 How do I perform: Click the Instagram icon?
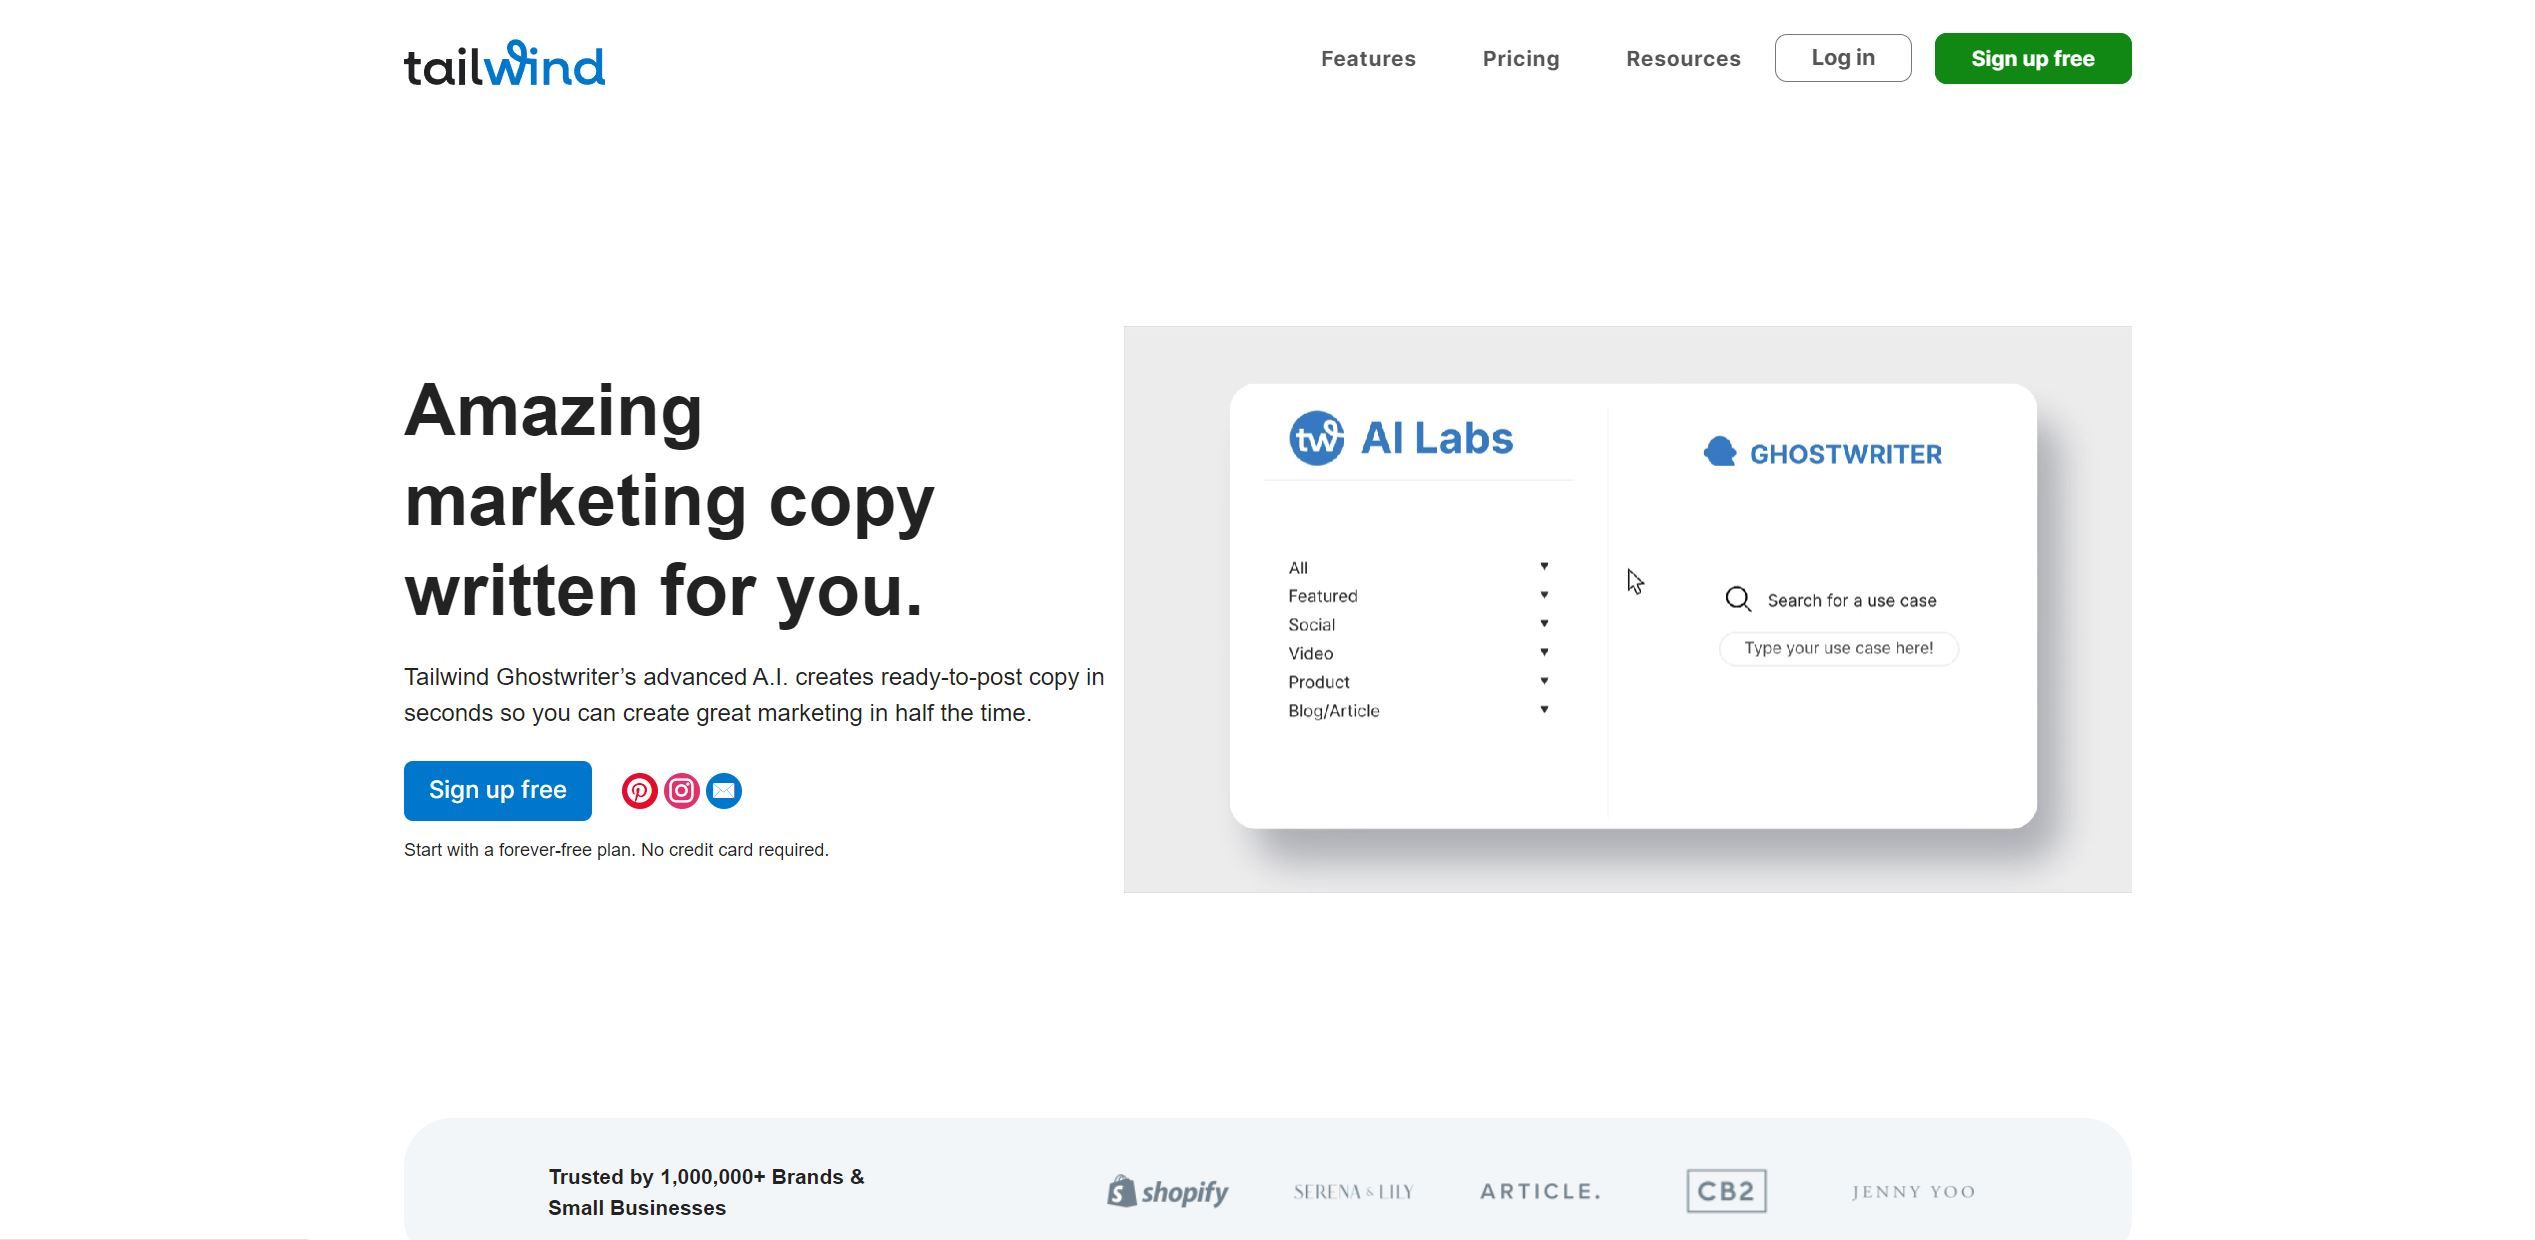pos(681,791)
